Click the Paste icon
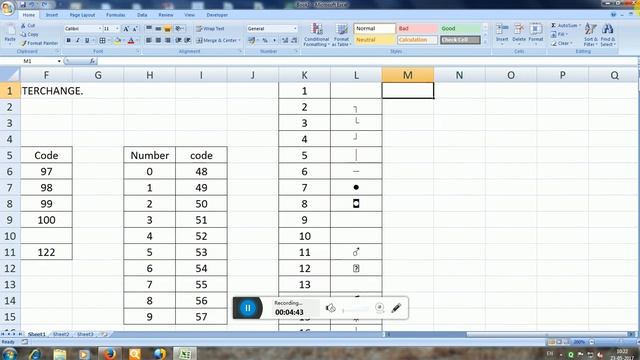 pos(10,31)
